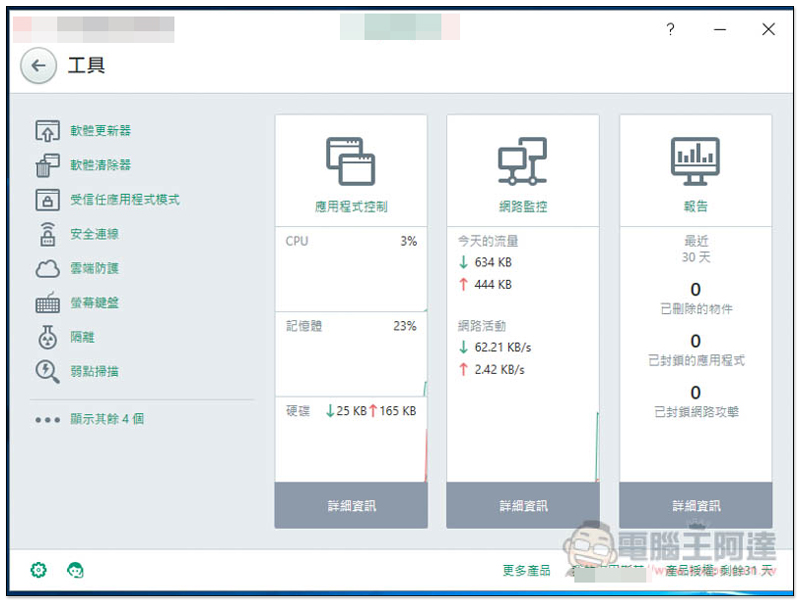Click the three dots icon beside 顯示其餘 4 個
The image size is (800, 603).
click(47, 420)
